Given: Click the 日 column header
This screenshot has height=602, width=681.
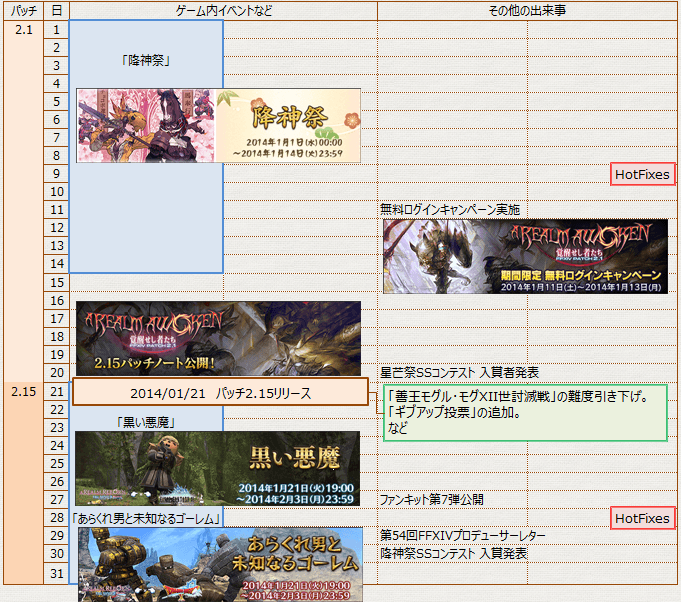Looking at the screenshot, I should click(x=56, y=11).
